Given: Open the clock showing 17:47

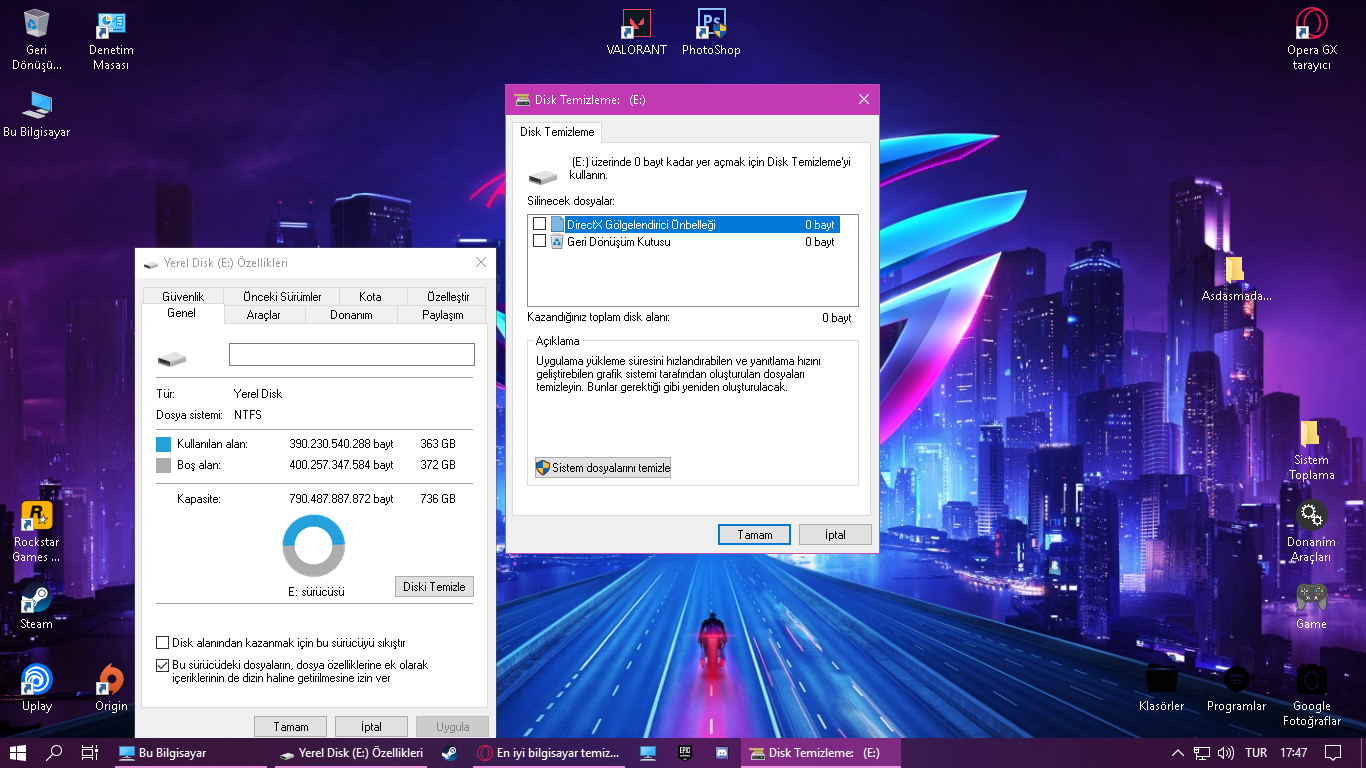Looking at the screenshot, I should coord(1293,753).
